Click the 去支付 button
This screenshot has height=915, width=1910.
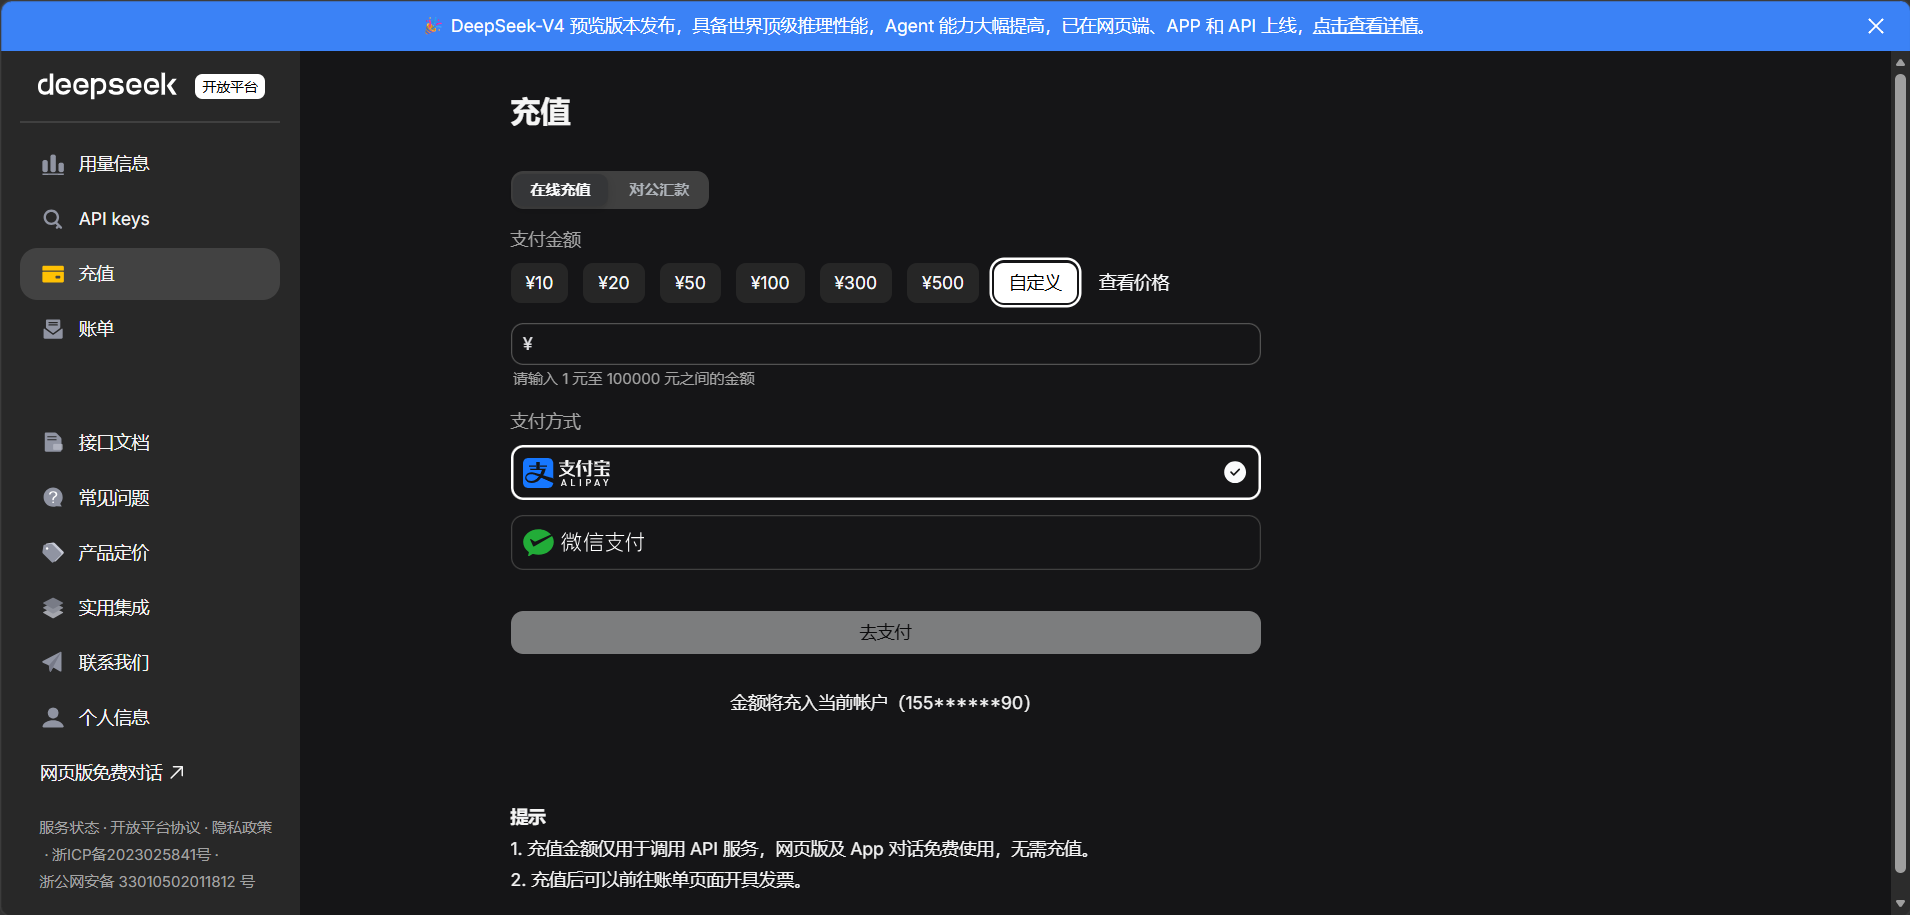(x=885, y=632)
